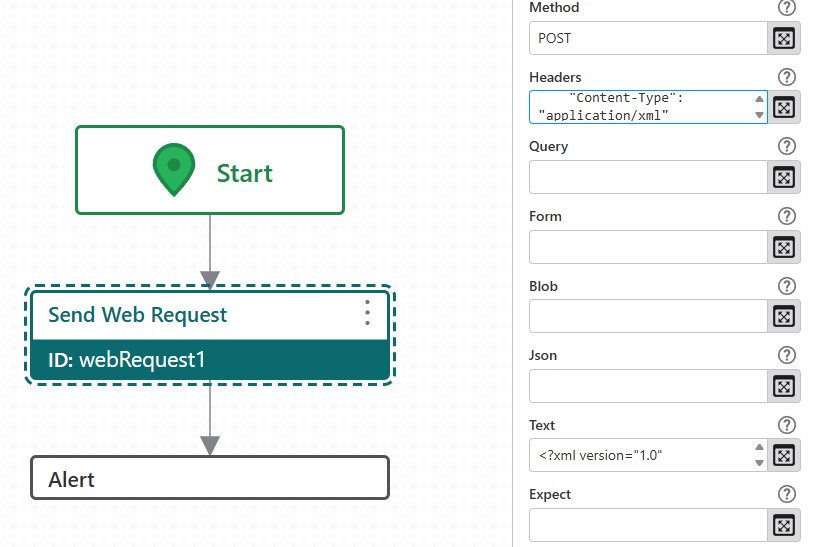The width and height of the screenshot is (813, 547).
Task: Open help for the Json field
Action: [787, 355]
